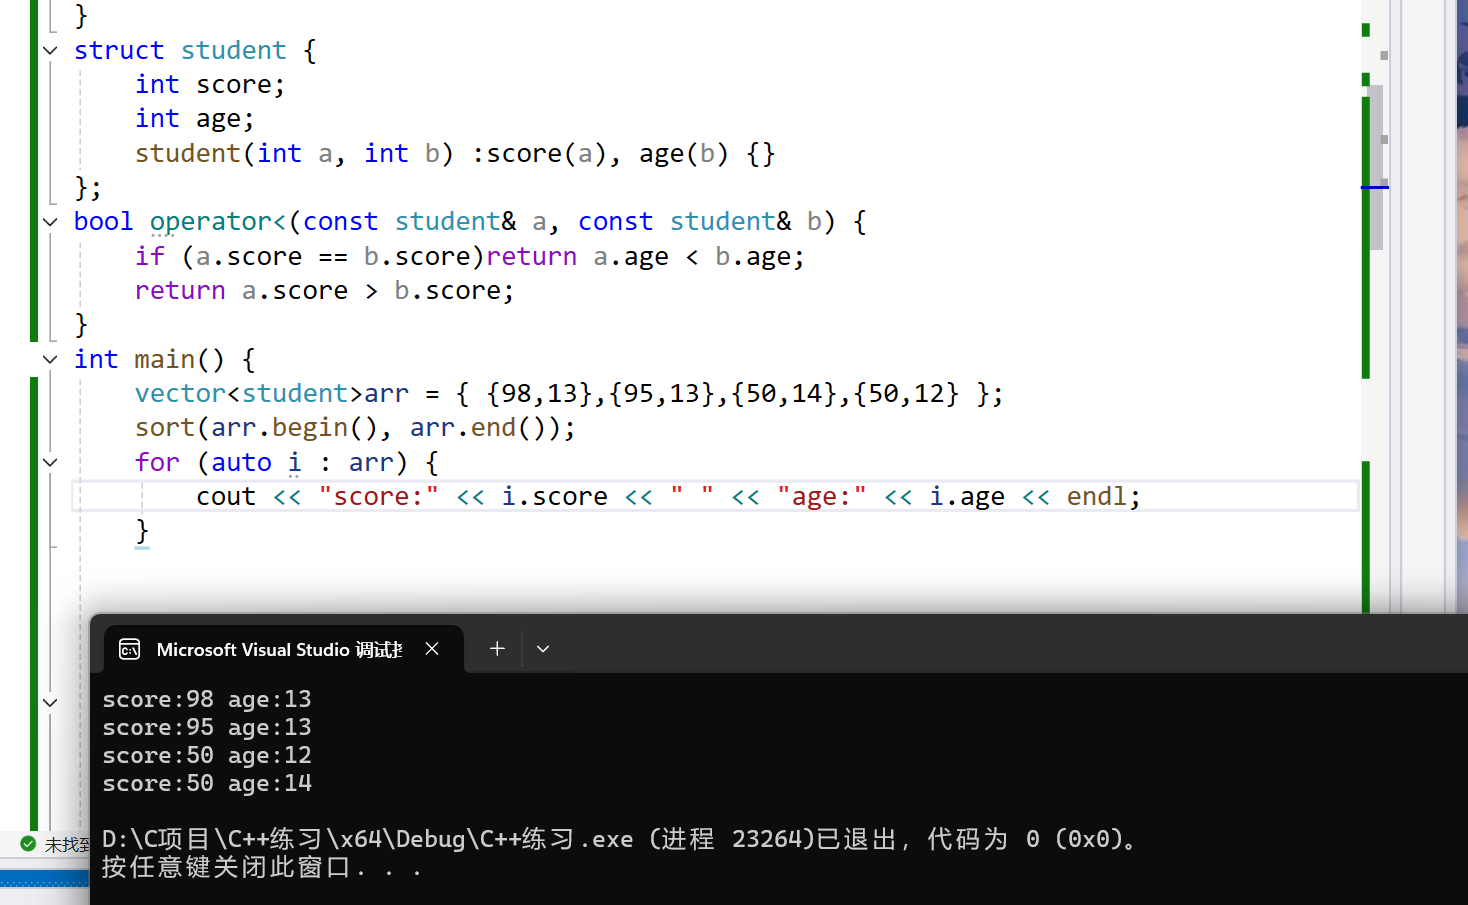Collapse the for loop region
Screen dimensions: 1468x905
49,462
